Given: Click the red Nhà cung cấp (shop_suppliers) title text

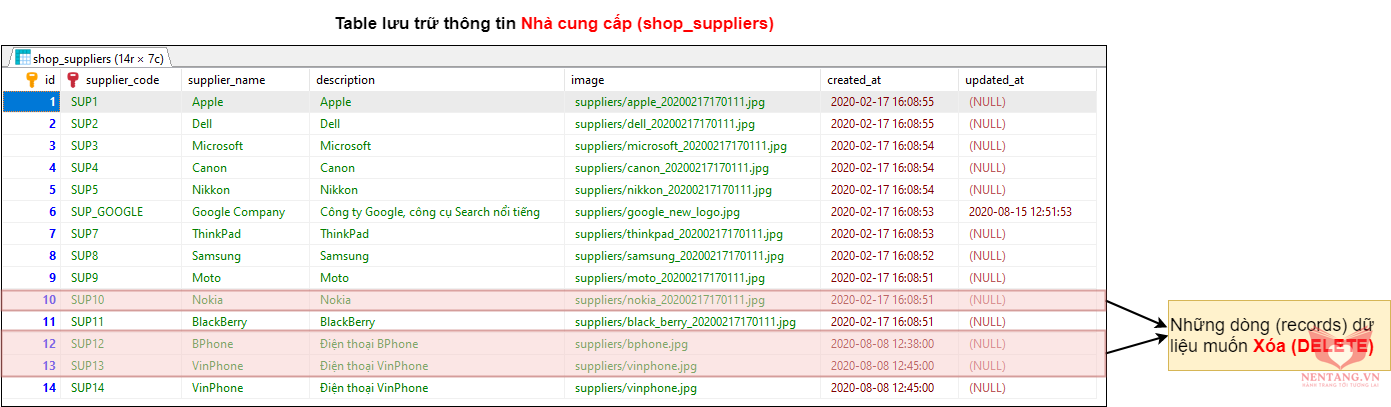Looking at the screenshot, I should pyautogui.click(x=647, y=23).
